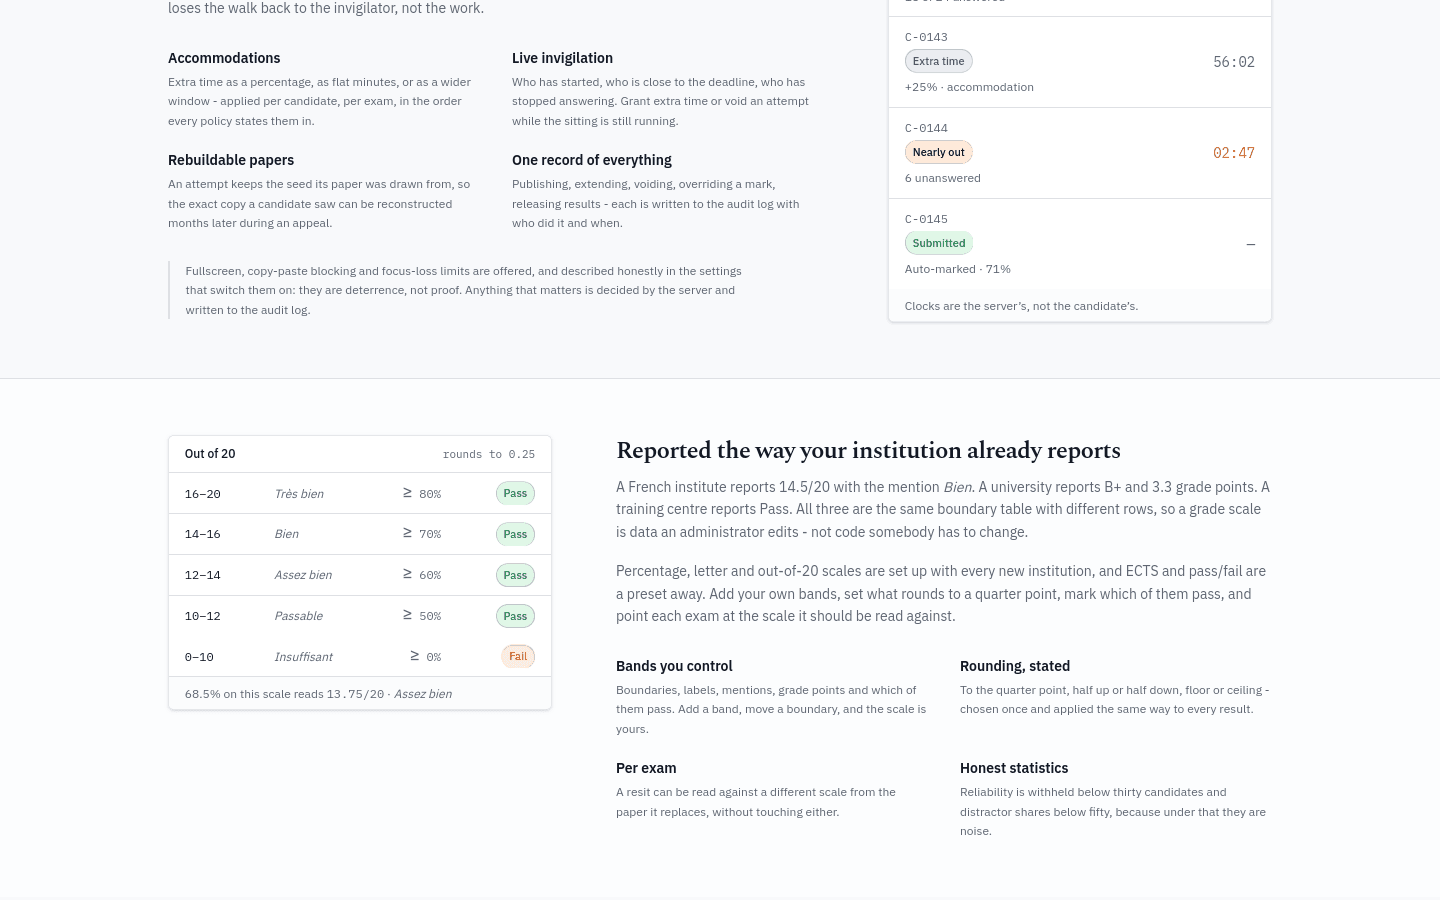Screen dimensions: 1440x900
Task: Click the Pass badge in Très bien row
Action: [515, 493]
